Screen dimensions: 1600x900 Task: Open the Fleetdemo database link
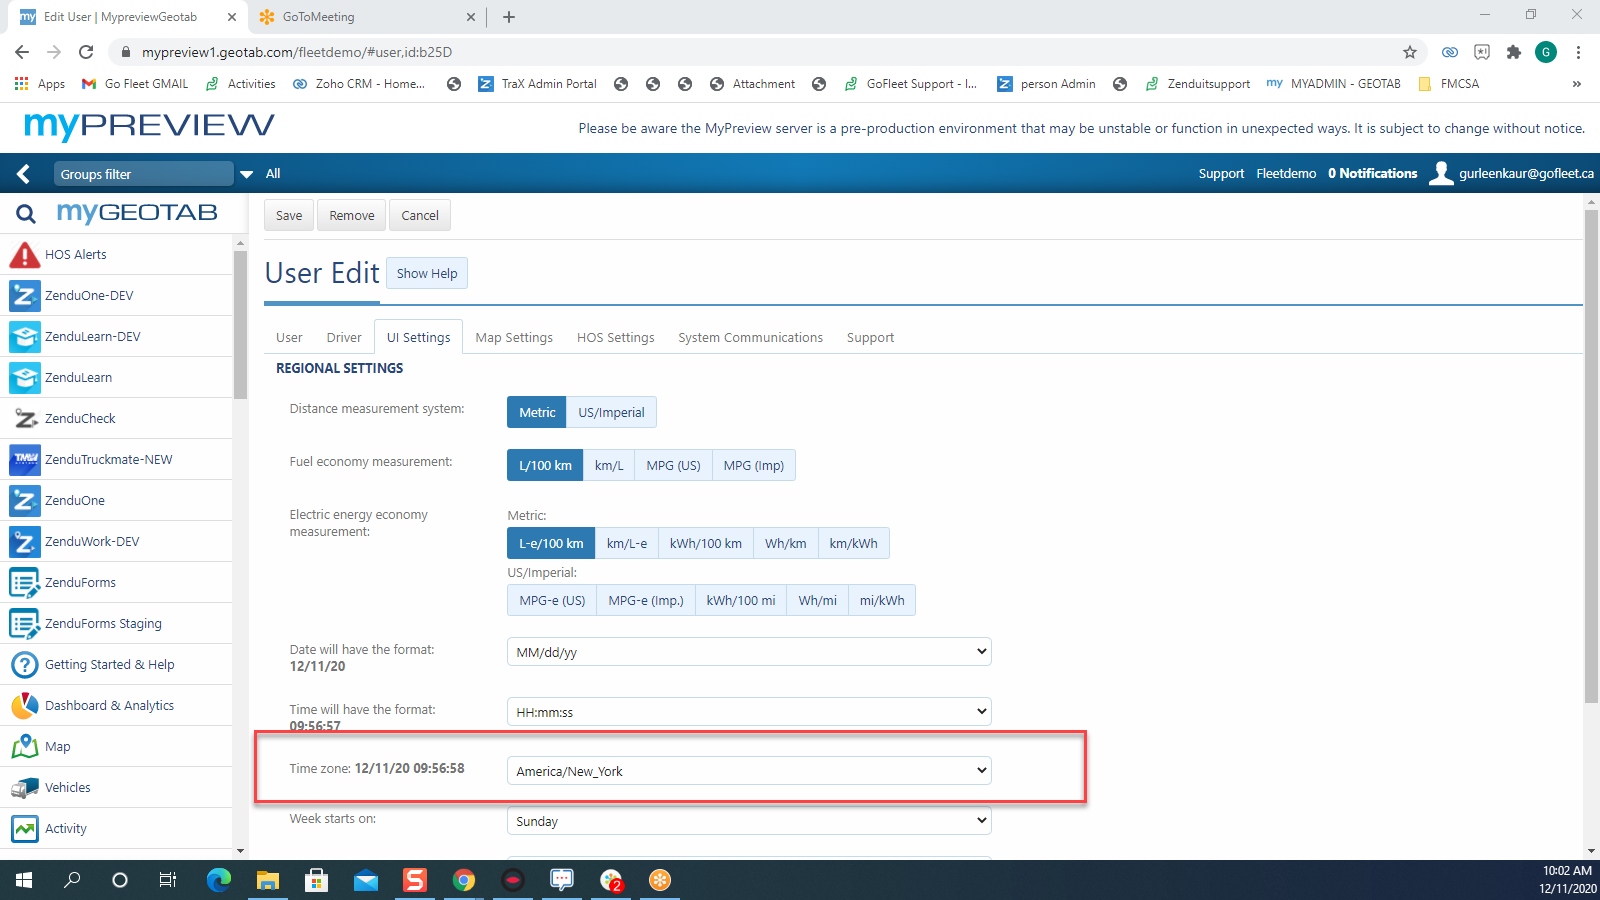1286,174
